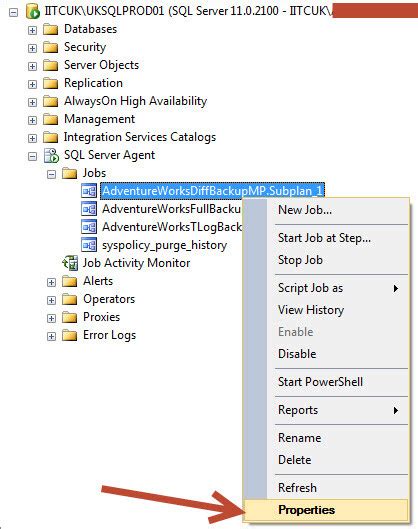
Task: Select the AdventureWorksDiffBackupMP.Subplan_1 job label
Action: click(x=213, y=191)
